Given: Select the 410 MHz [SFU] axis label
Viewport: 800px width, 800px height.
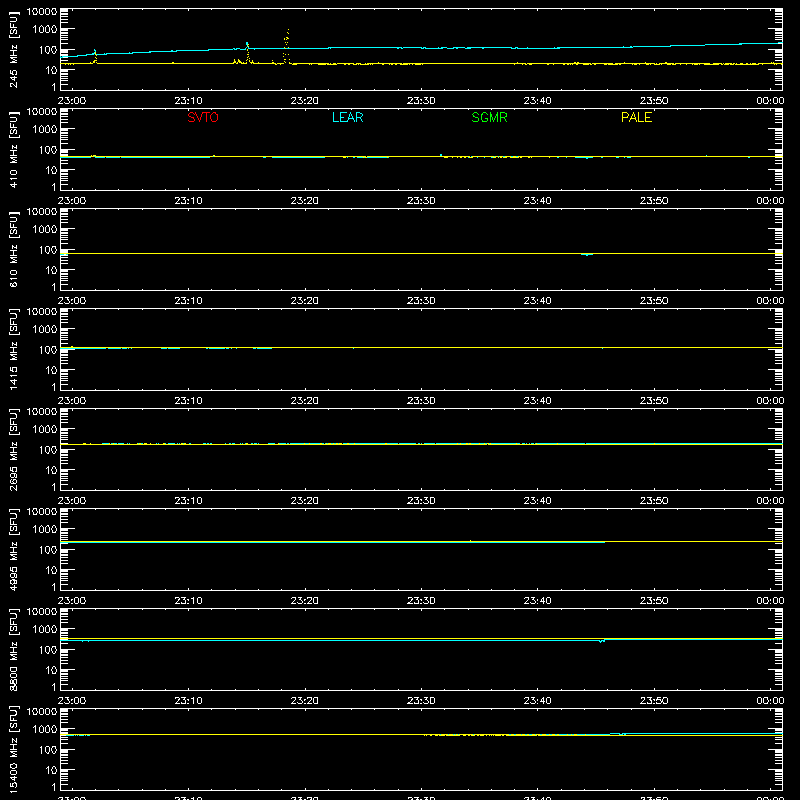Looking at the screenshot, I should 13,149.
